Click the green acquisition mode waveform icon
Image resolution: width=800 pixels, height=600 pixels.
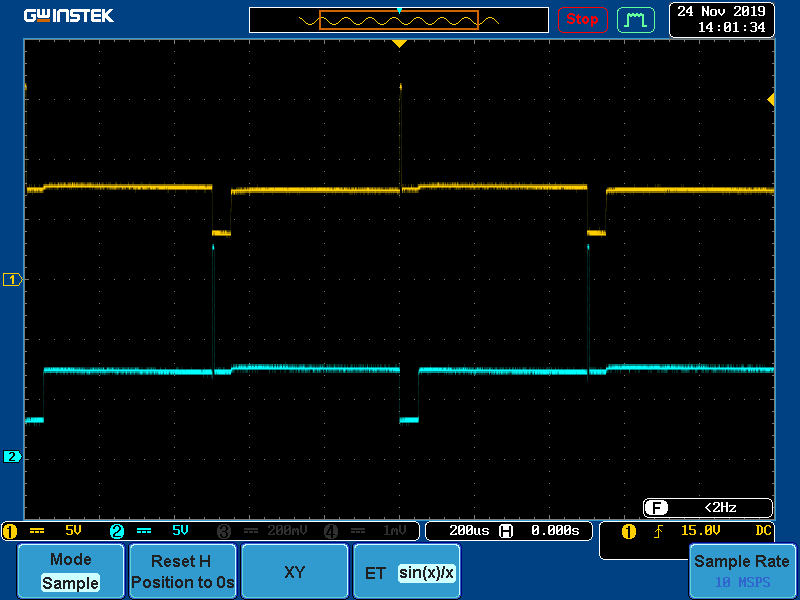635,19
